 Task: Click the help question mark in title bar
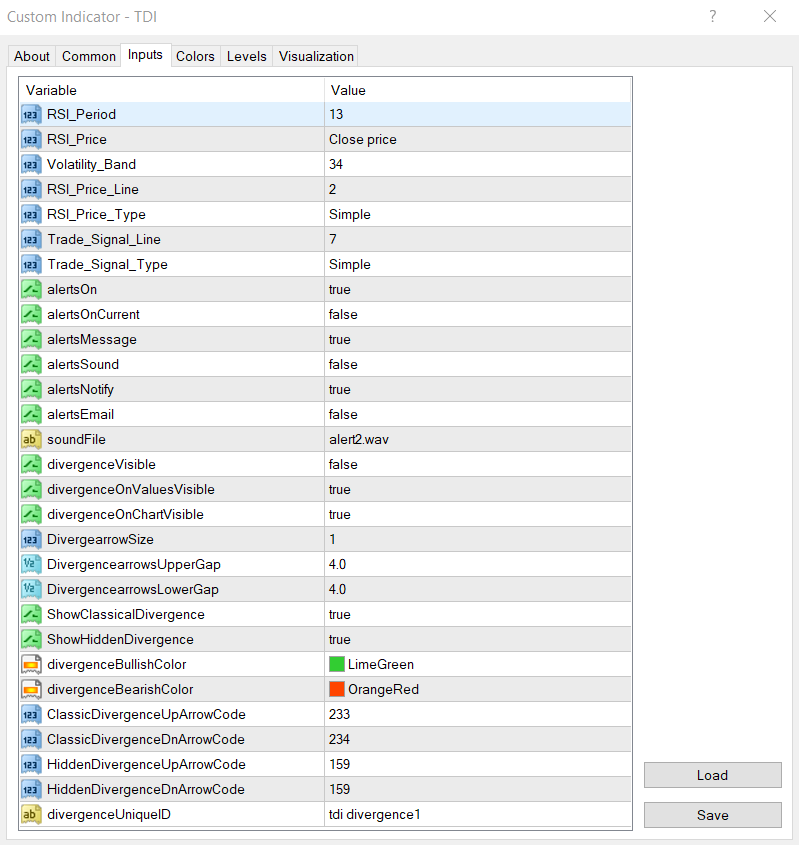(713, 16)
